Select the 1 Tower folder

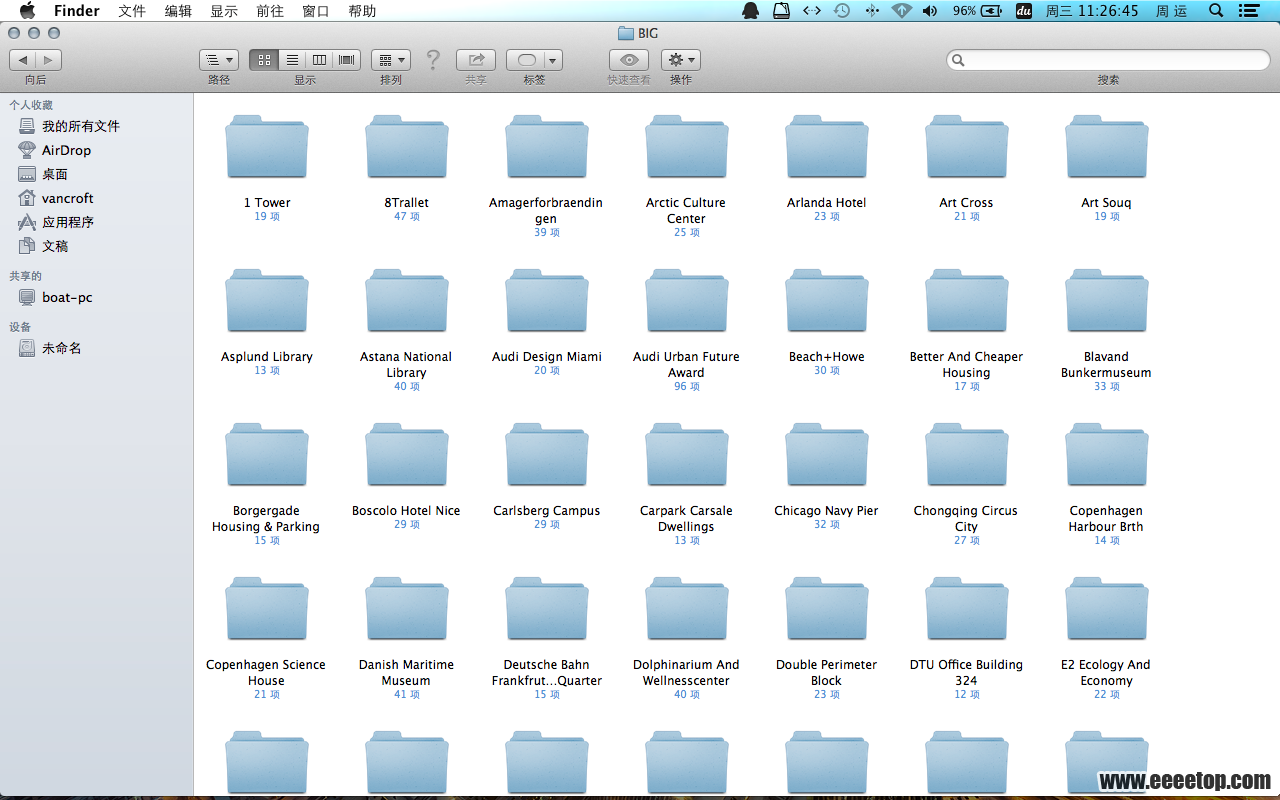click(x=266, y=146)
